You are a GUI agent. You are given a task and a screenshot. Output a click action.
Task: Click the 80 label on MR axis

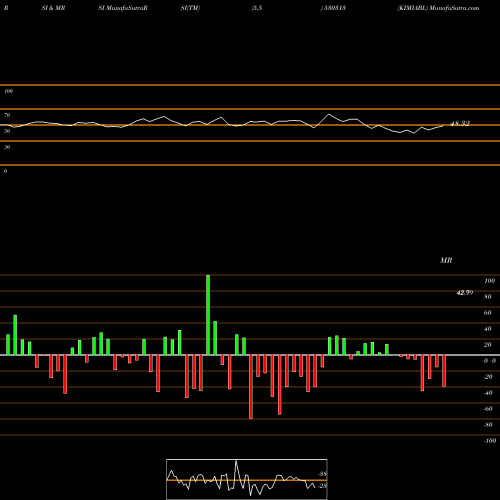(x=488, y=297)
